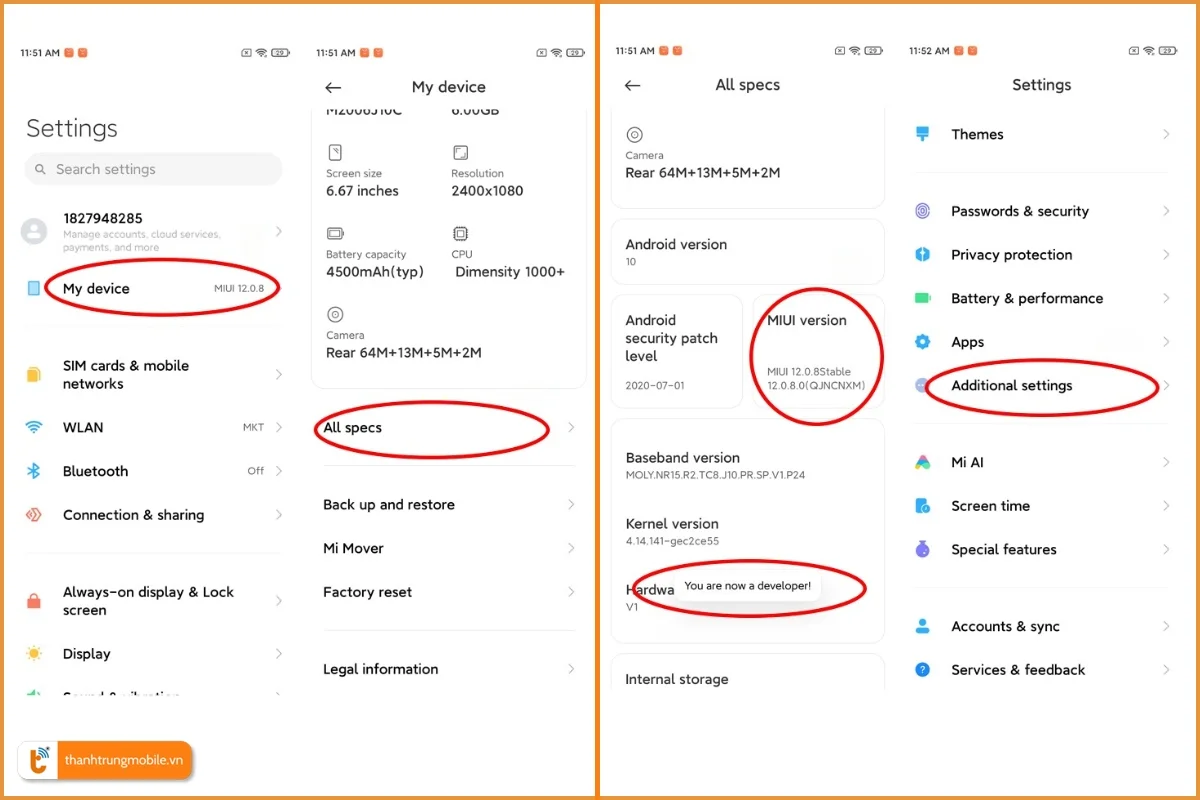Click the Themes icon
Viewport: 1200px width, 800px height.
921,134
